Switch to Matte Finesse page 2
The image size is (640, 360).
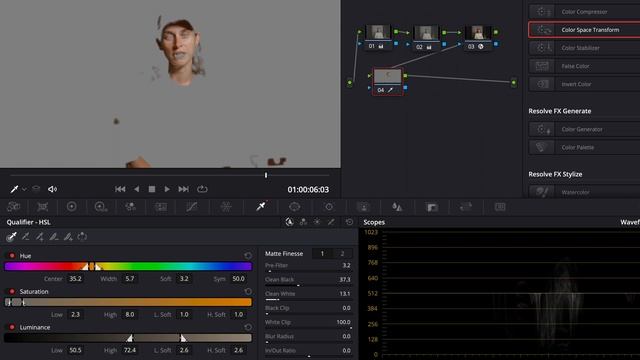coord(342,253)
